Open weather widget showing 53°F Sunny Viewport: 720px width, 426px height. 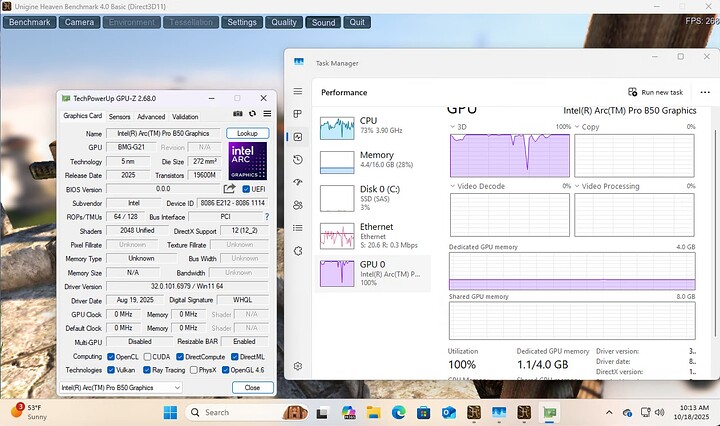[29, 412]
